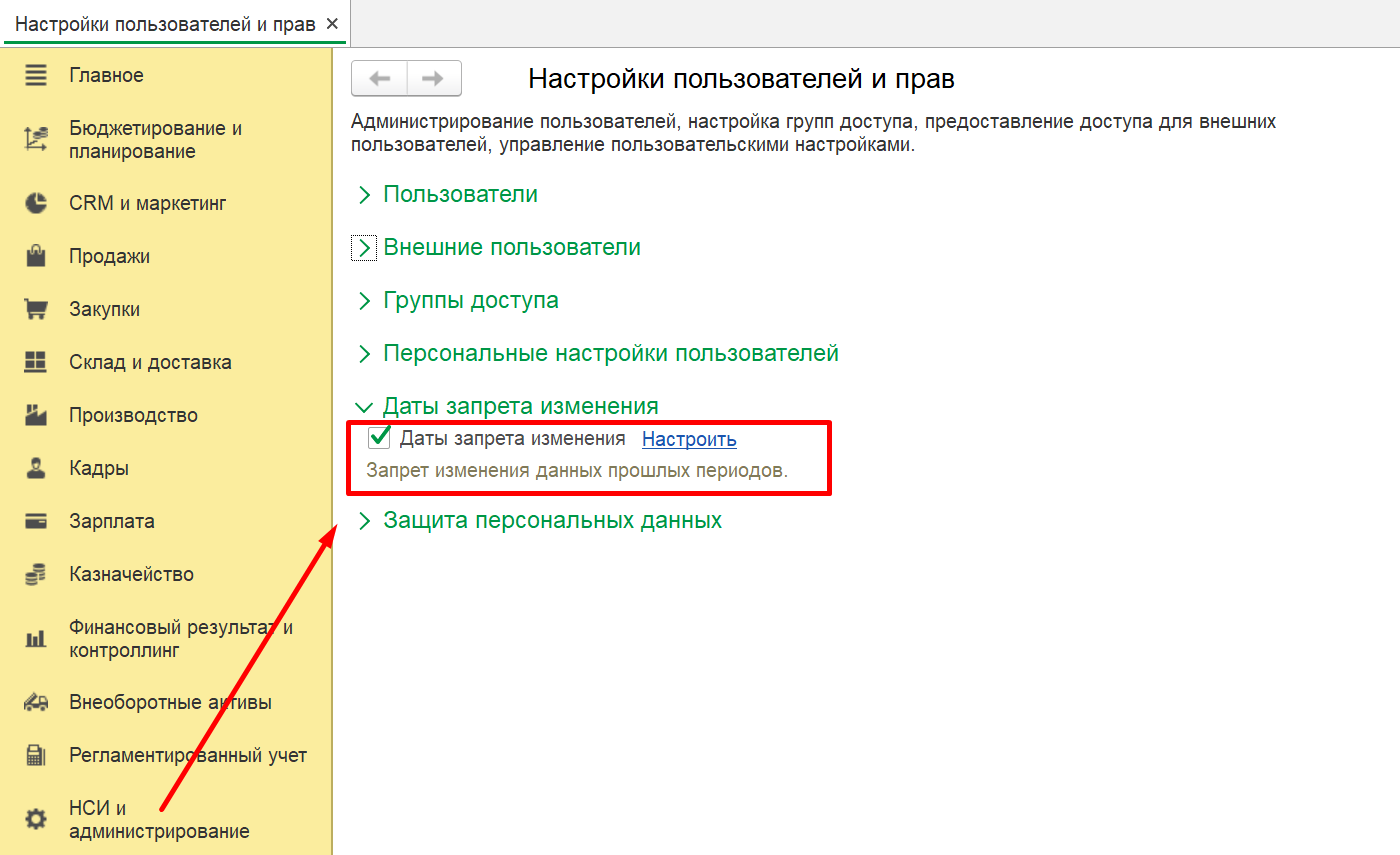The height and width of the screenshot is (855, 1400).
Task: Go forward with the right arrow button
Action: click(434, 79)
